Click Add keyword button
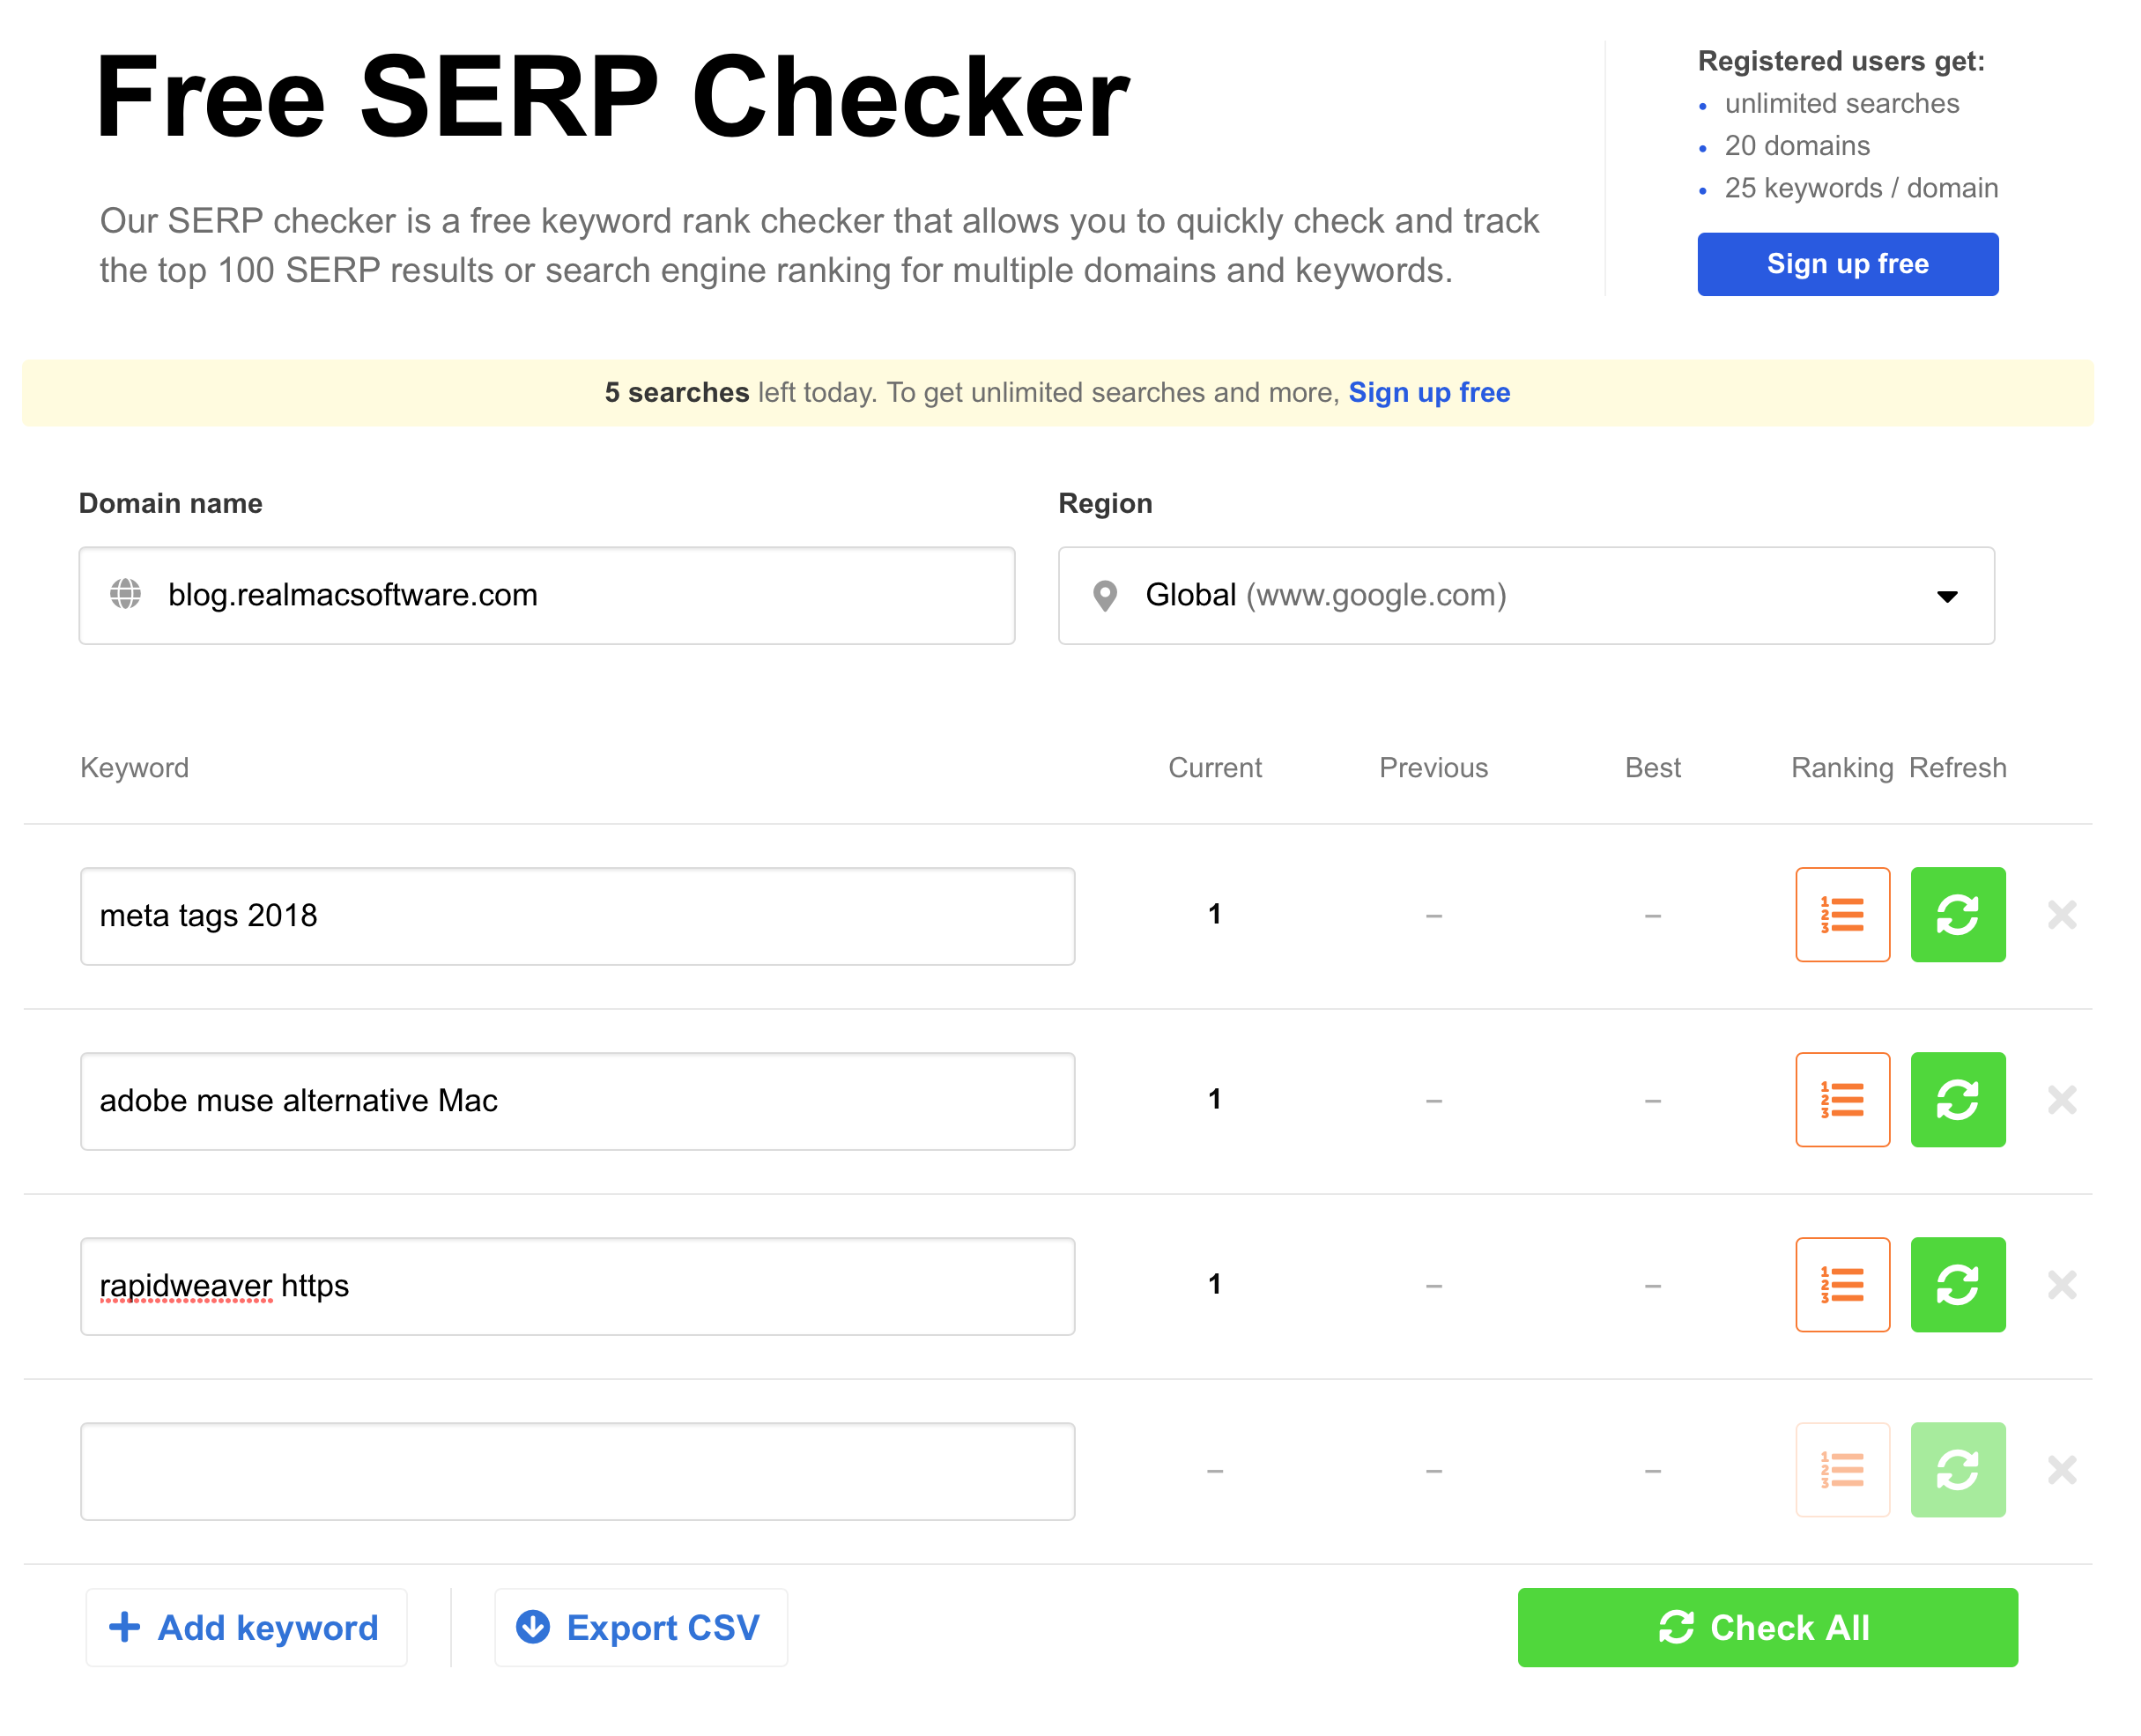Viewport: 2141px width, 1736px height. pos(246,1627)
